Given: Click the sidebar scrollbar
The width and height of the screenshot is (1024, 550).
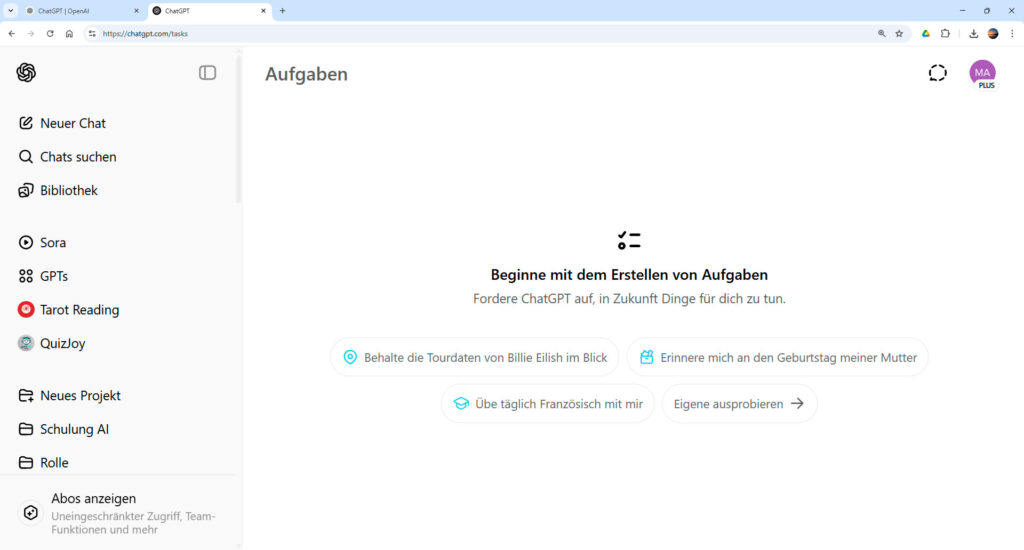Looking at the screenshot, I should (x=238, y=131).
